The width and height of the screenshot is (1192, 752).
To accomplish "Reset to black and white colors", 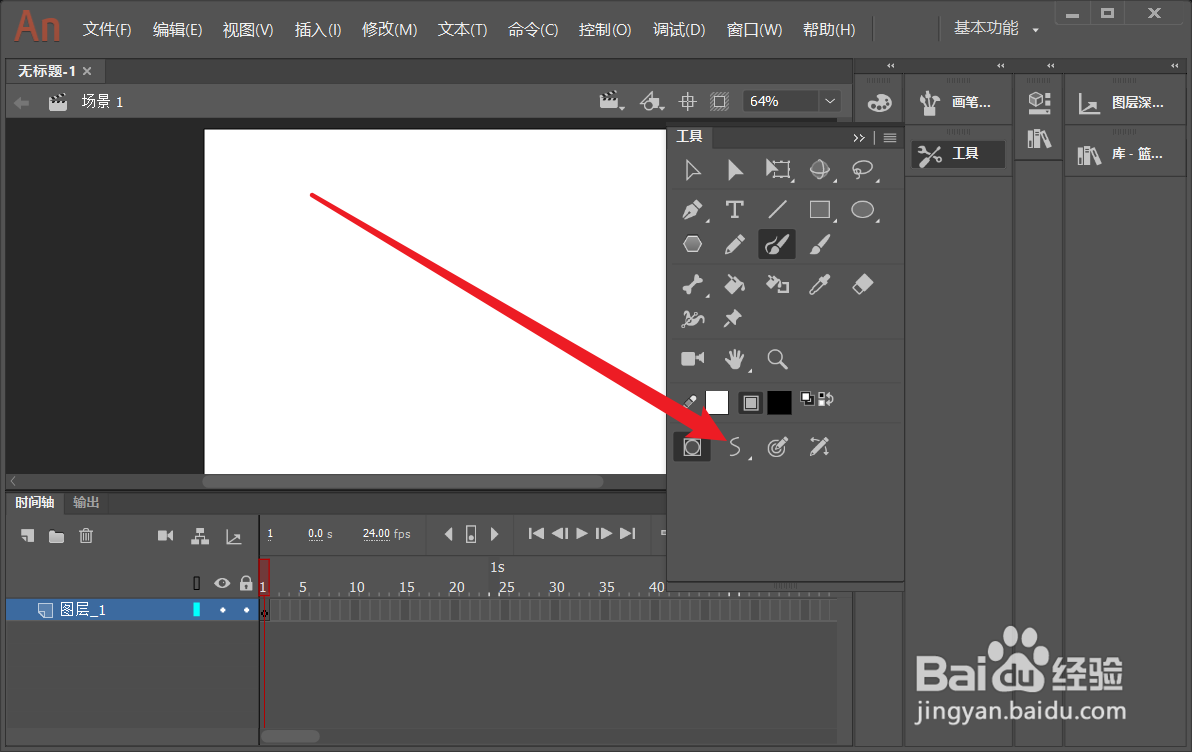I will (807, 398).
